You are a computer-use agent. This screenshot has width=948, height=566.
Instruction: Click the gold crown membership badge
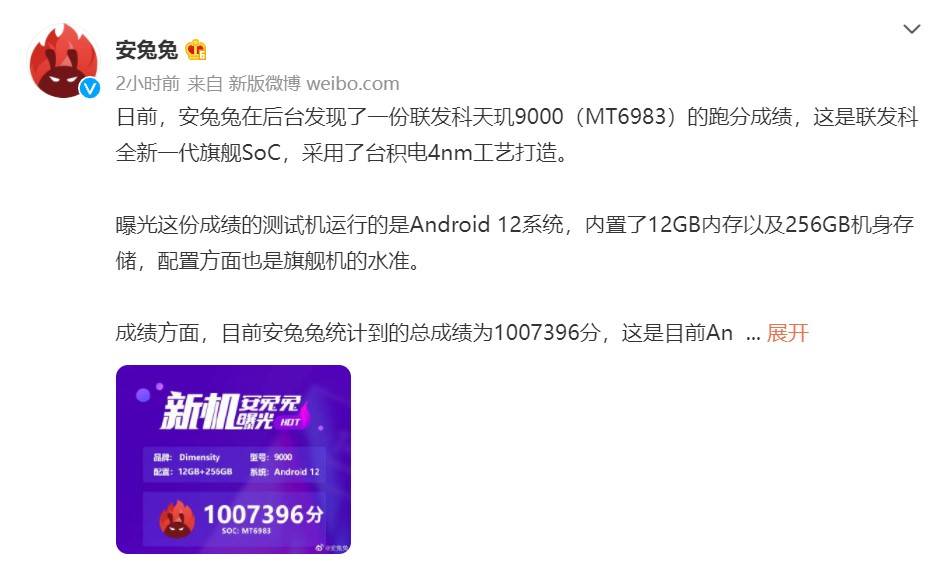pos(196,50)
